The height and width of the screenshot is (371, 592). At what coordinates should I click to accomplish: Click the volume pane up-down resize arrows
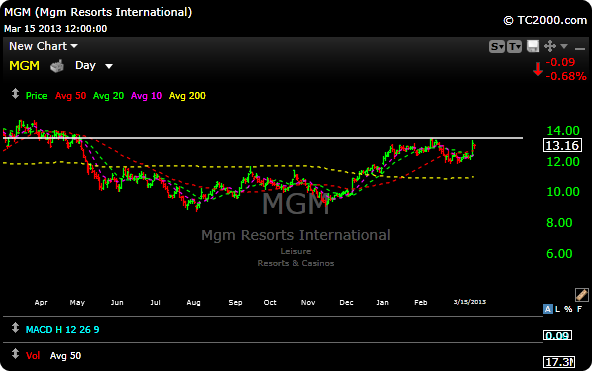point(15,354)
